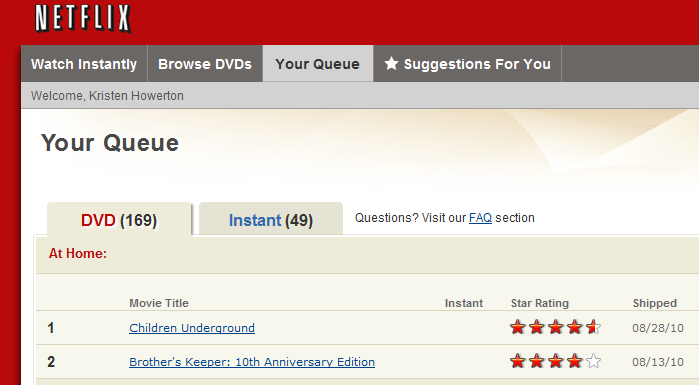Image resolution: width=699 pixels, height=385 pixels.
Task: Give Children Underground a four star rating
Action: (x=575, y=328)
